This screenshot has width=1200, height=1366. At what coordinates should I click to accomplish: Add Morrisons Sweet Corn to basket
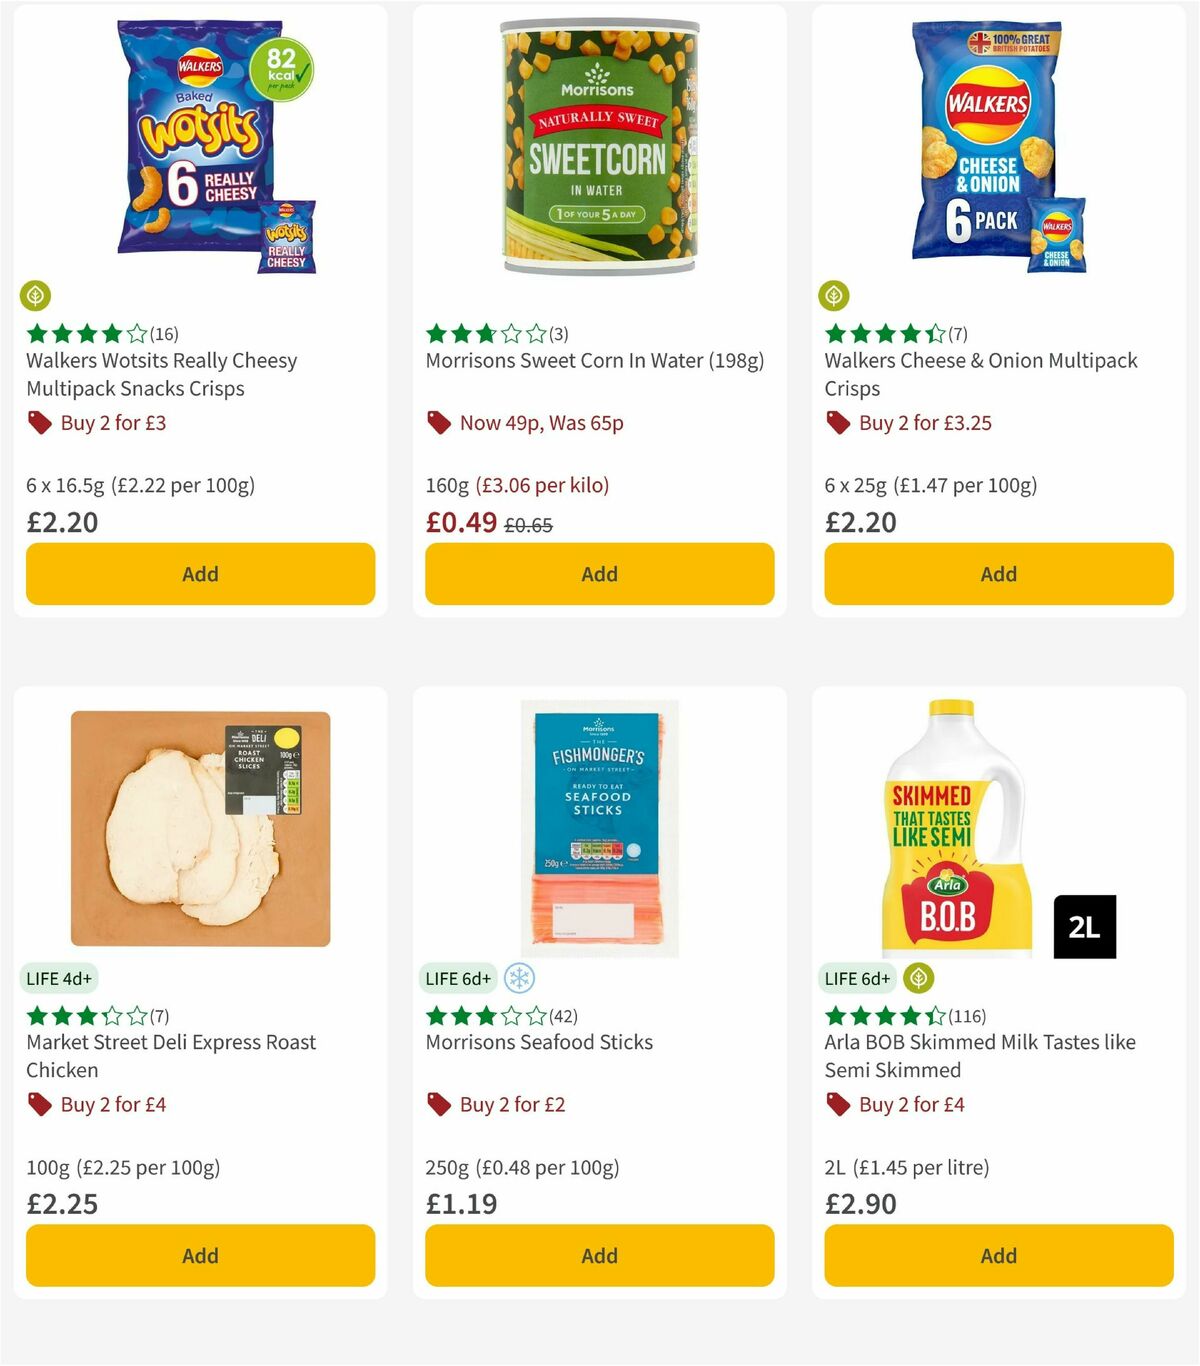(x=599, y=574)
